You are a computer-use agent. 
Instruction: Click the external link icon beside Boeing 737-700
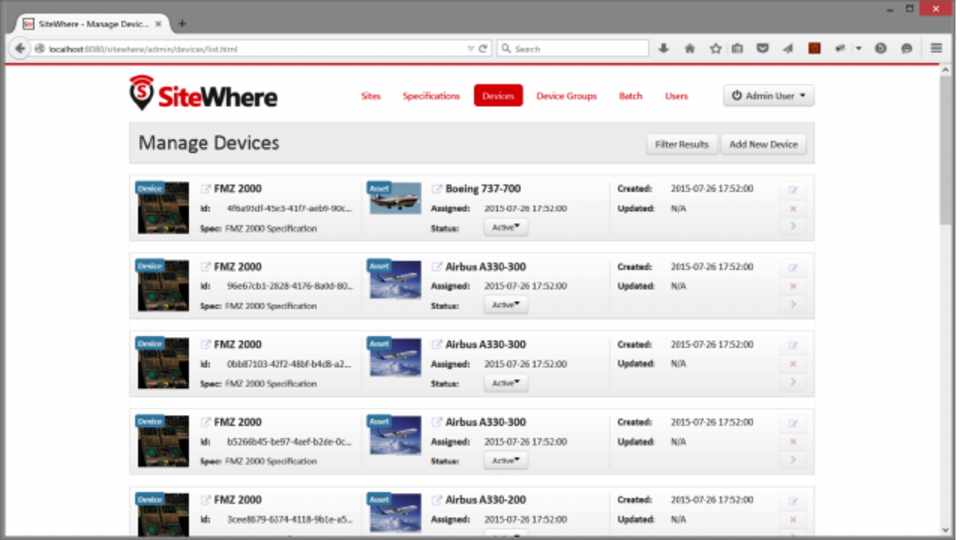tap(437, 189)
